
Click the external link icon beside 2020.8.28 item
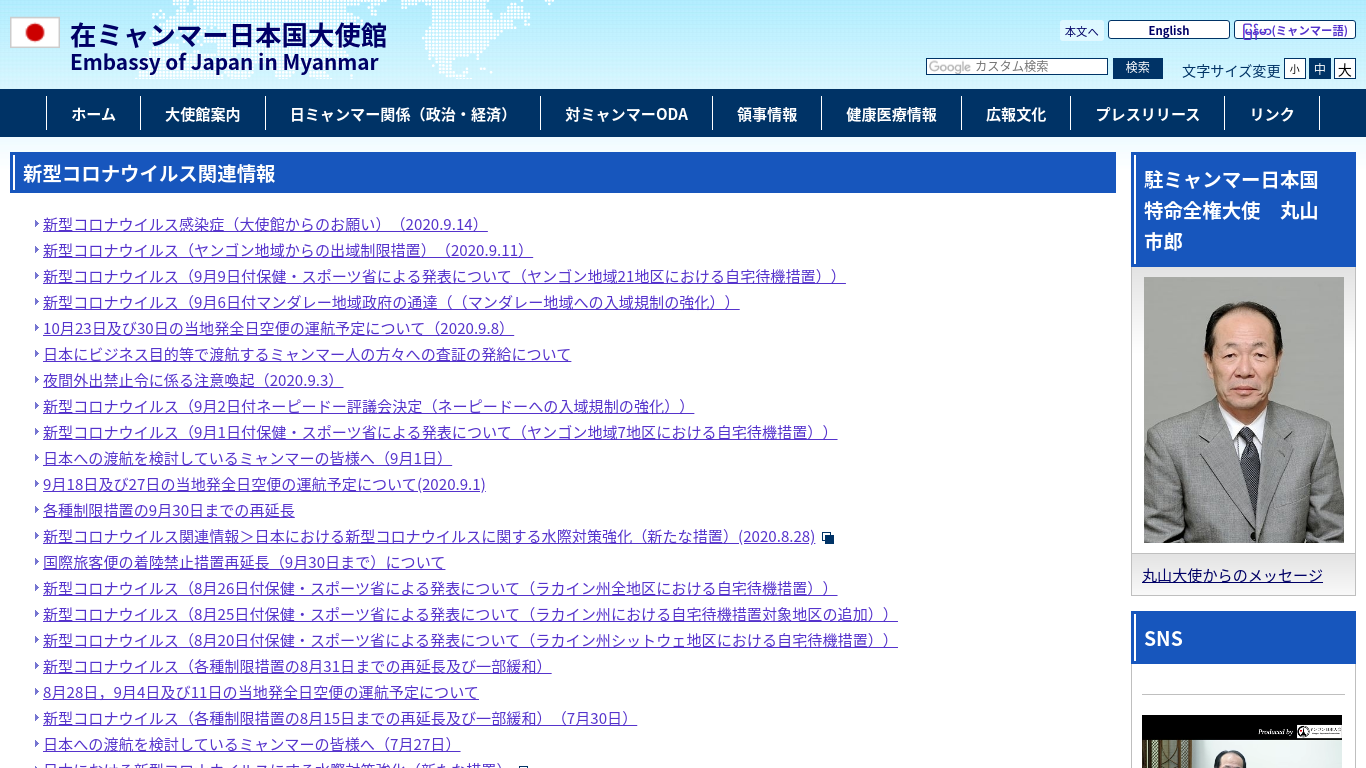click(x=828, y=538)
